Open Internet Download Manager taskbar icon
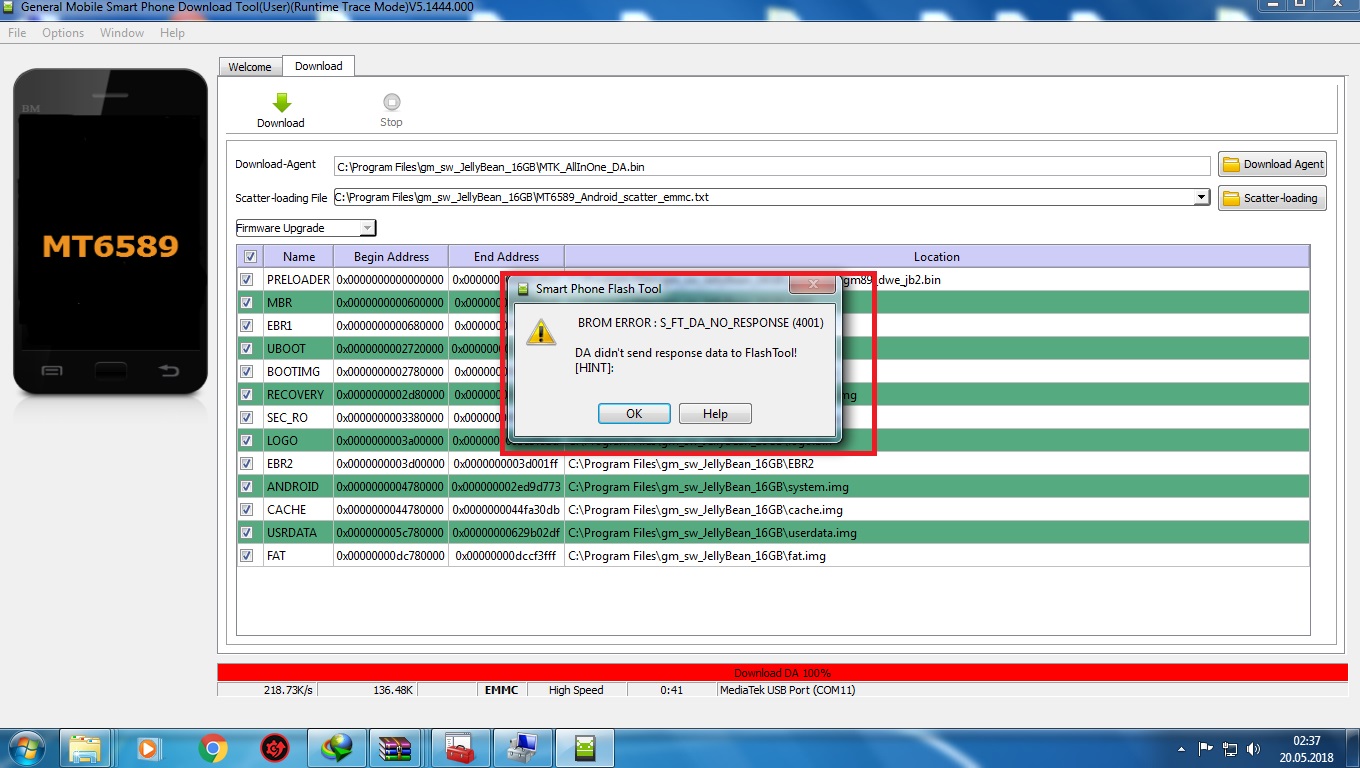Image resolution: width=1360 pixels, height=768 pixels. (336, 747)
